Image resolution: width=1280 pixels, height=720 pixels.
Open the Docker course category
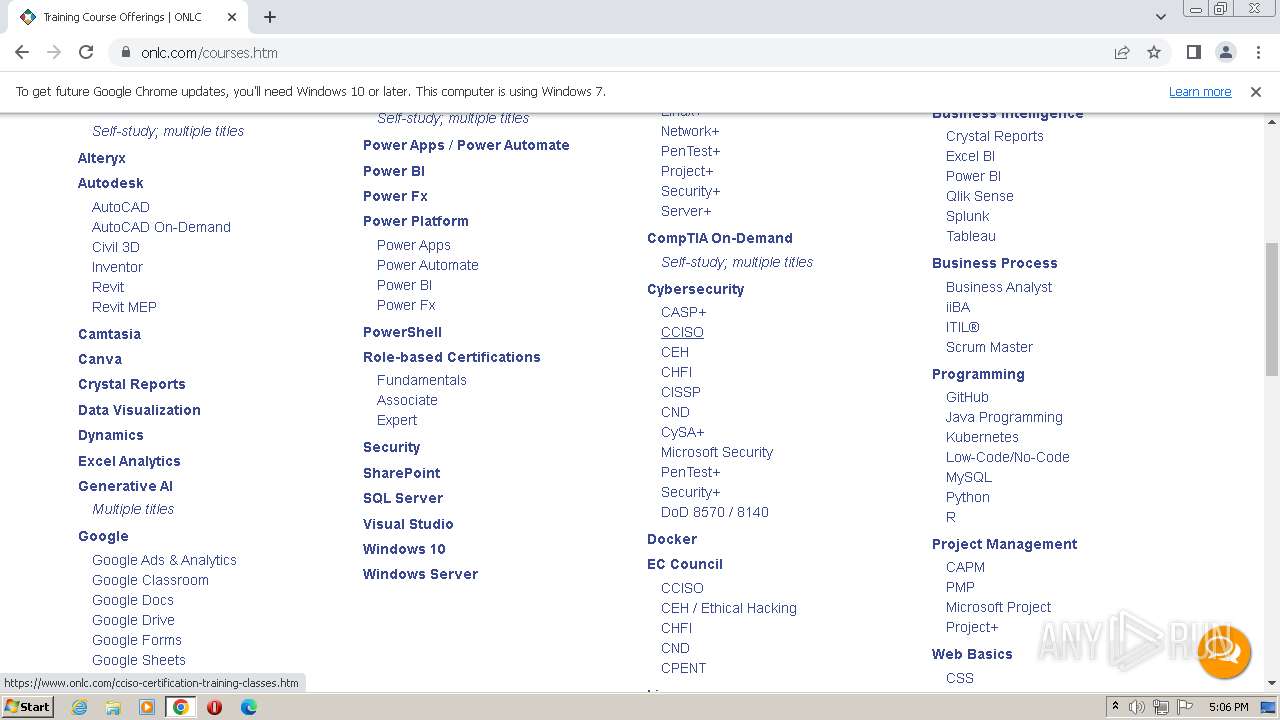[672, 539]
